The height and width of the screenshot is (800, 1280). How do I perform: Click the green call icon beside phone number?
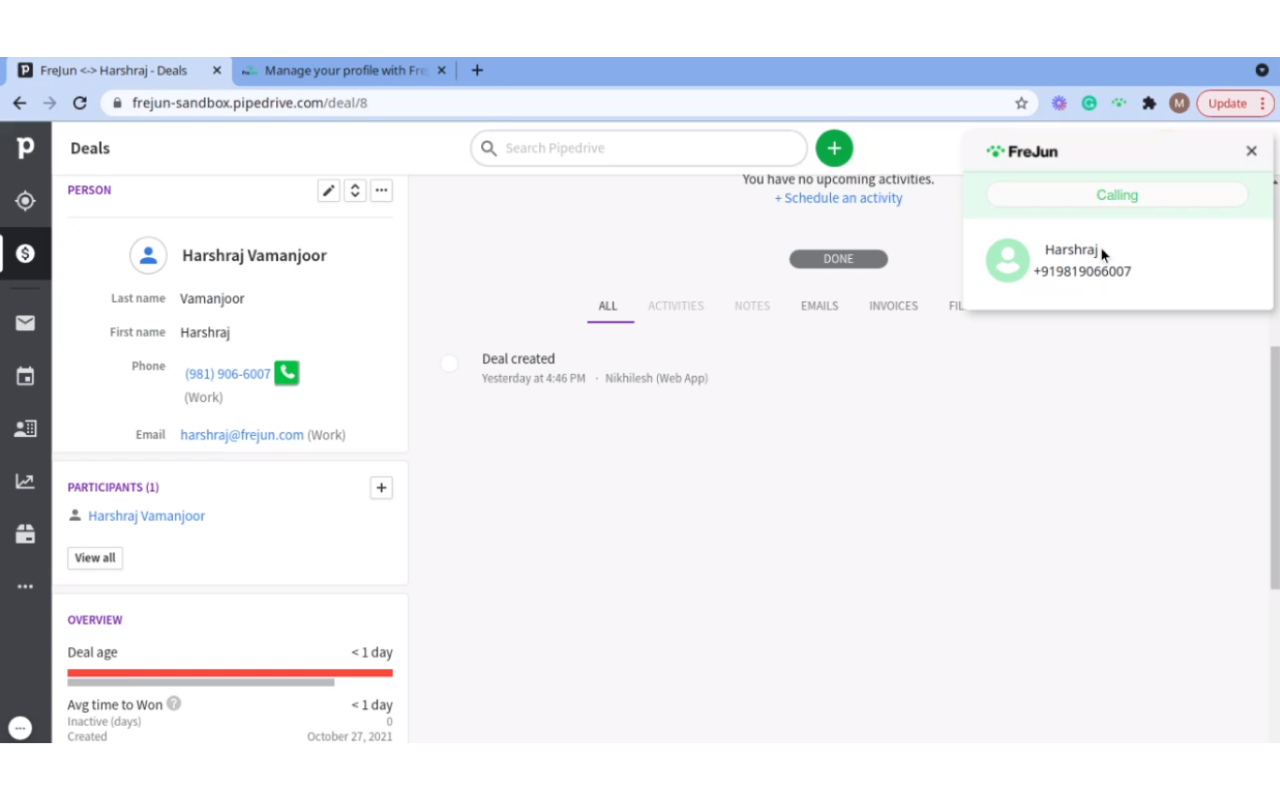(x=287, y=373)
